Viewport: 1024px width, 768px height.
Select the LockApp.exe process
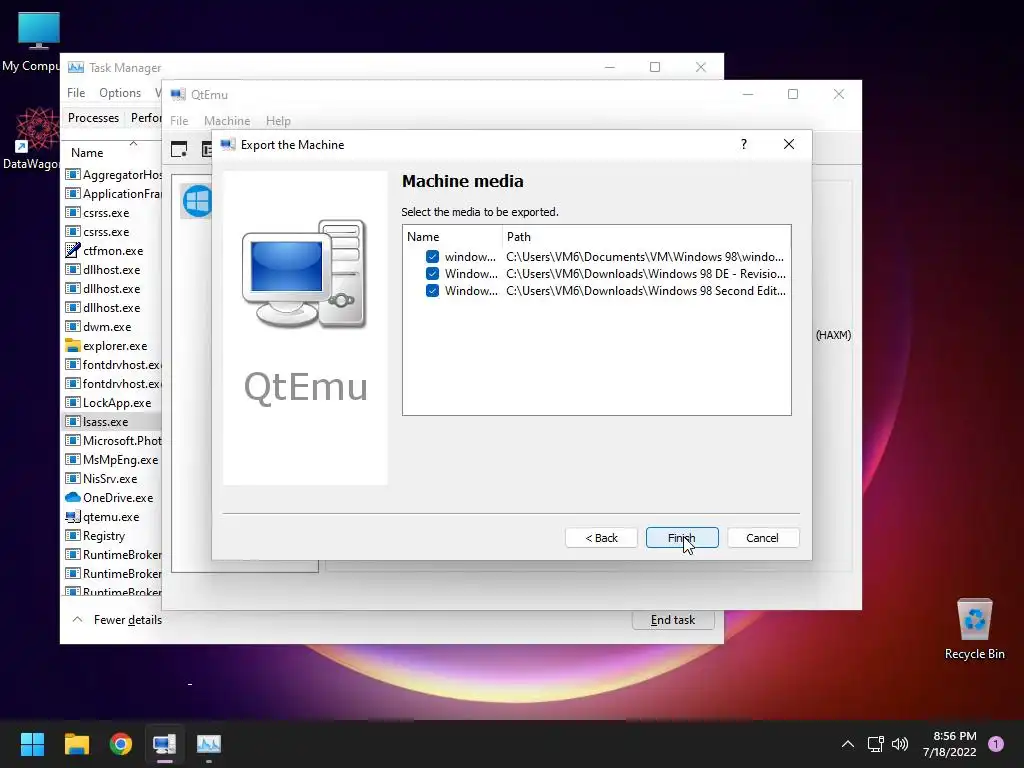(112, 403)
